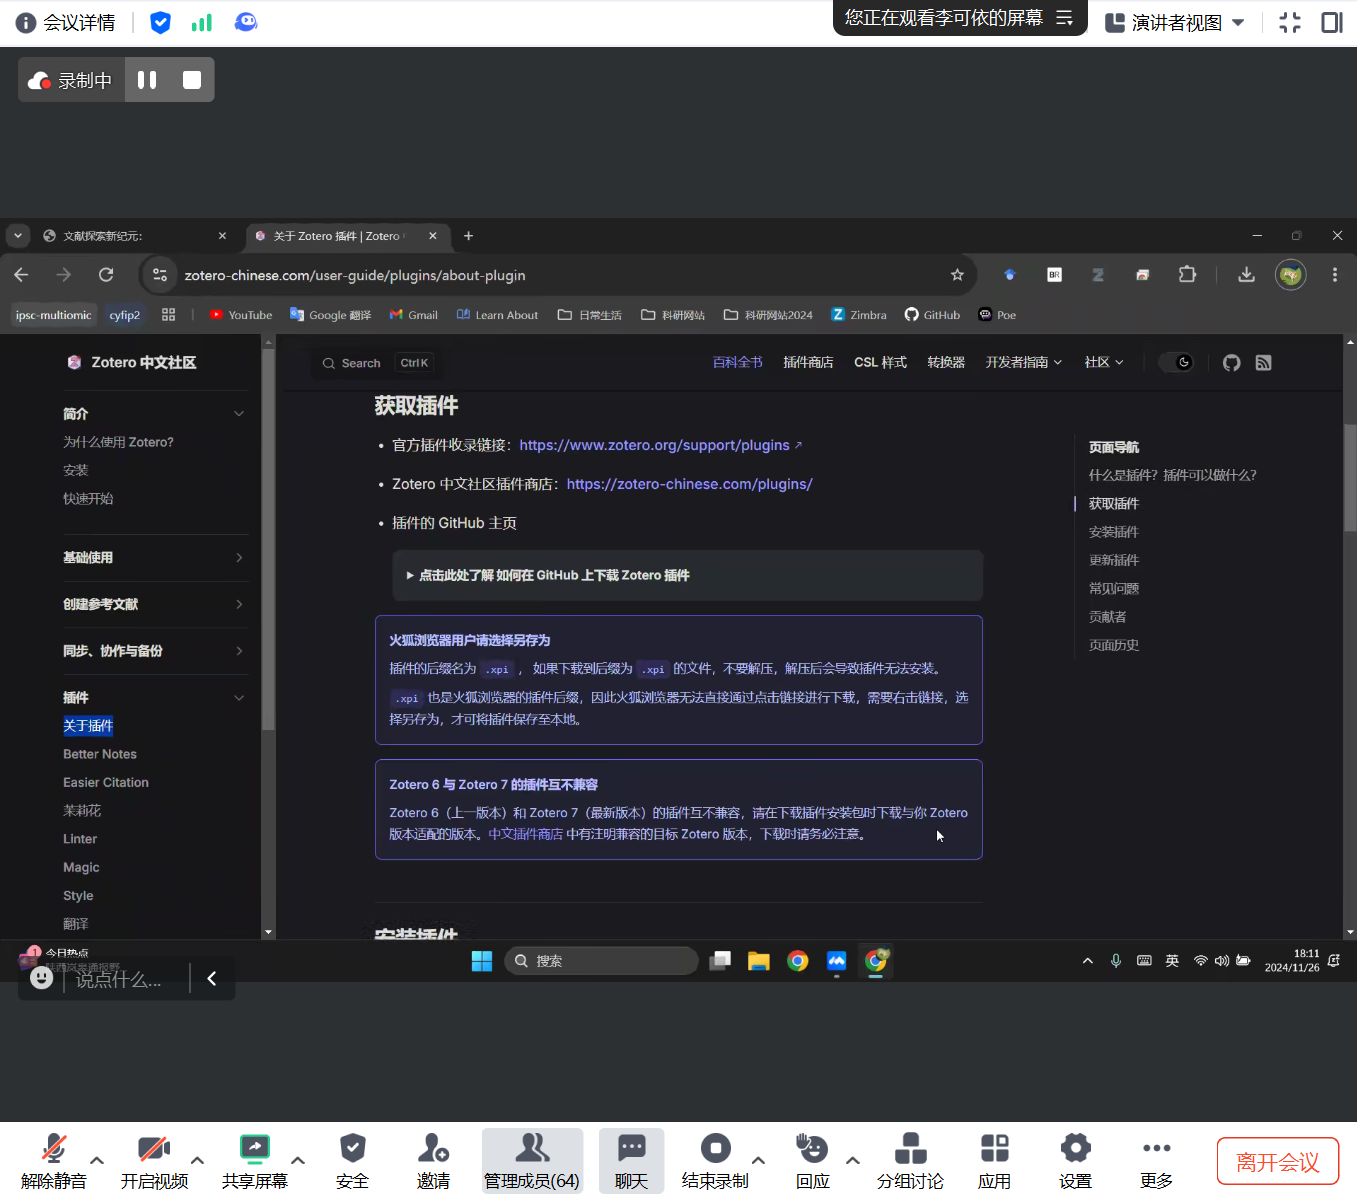The image size is (1357, 1200).
Task: Expand 开发者指南 dropdown menu
Action: pyautogui.click(x=1023, y=362)
